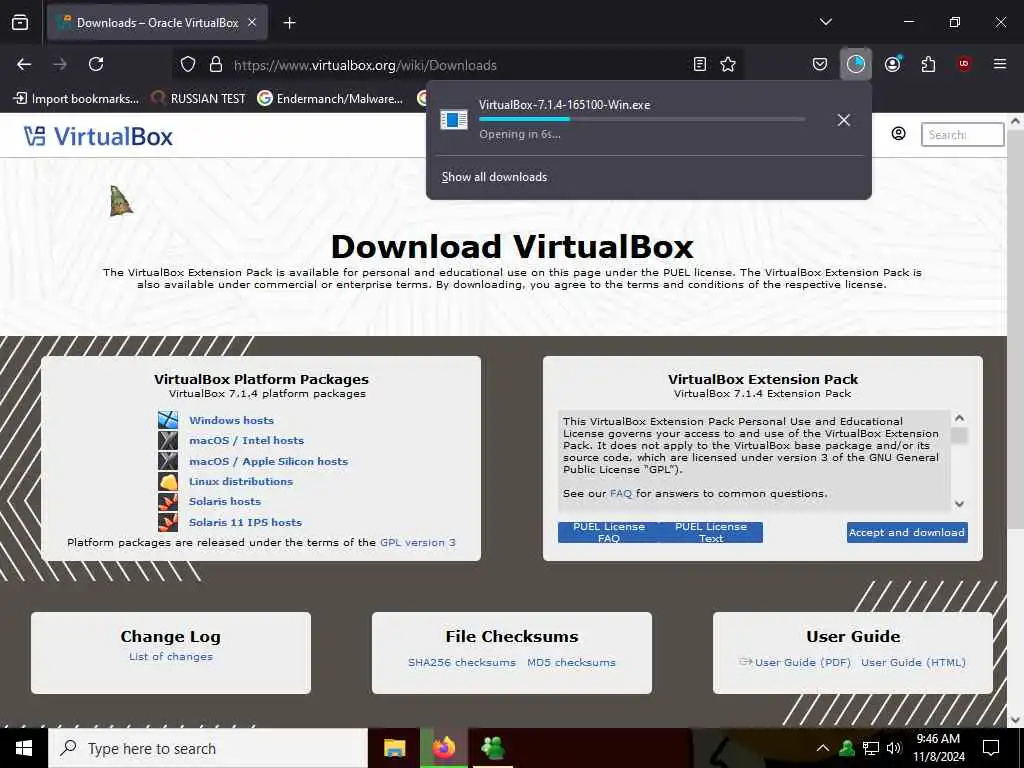Open File Explorer from the taskbar

coord(394,748)
